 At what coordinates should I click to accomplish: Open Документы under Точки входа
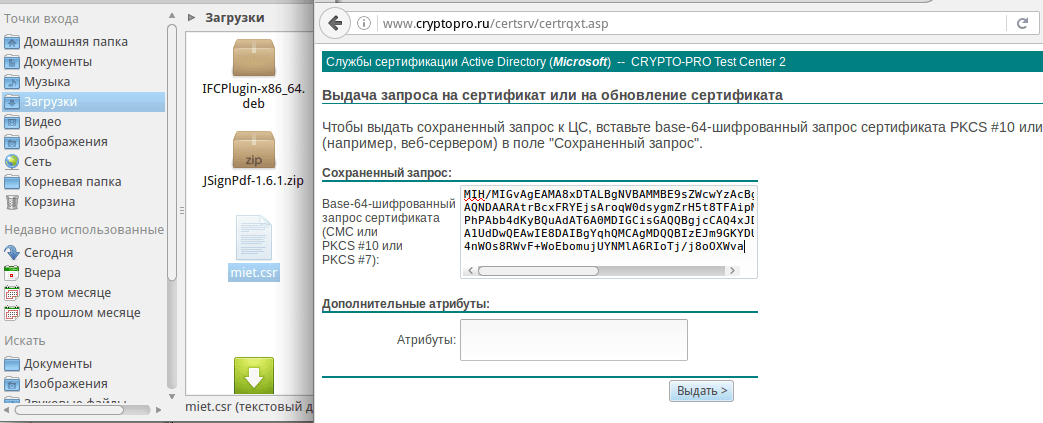pyautogui.click(x=58, y=61)
